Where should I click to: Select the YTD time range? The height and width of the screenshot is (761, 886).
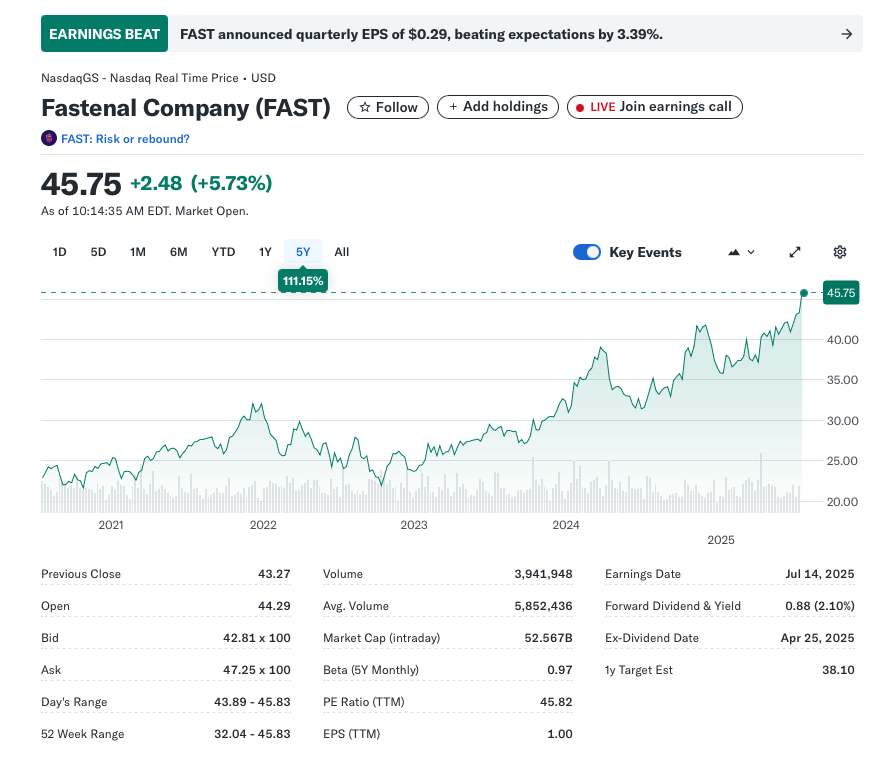click(x=223, y=252)
